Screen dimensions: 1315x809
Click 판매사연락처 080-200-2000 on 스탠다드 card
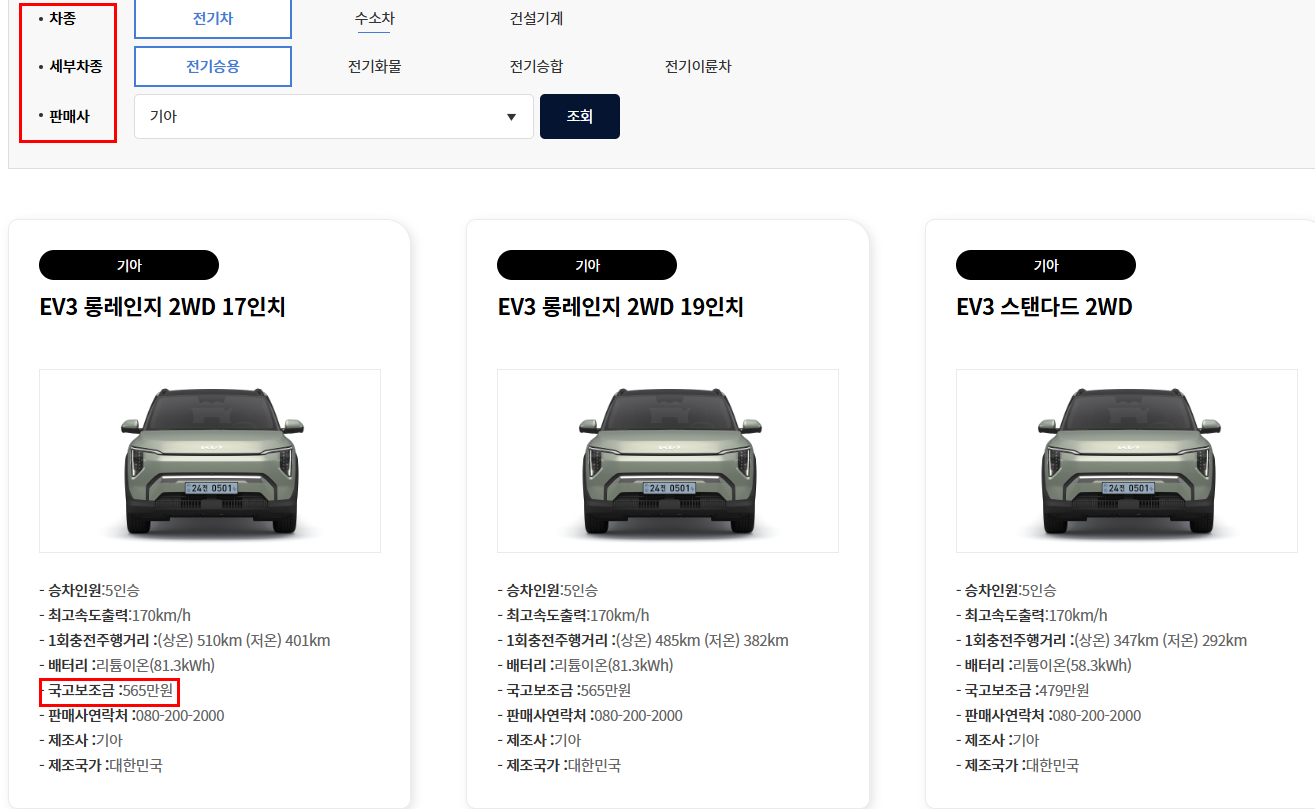coord(1049,715)
